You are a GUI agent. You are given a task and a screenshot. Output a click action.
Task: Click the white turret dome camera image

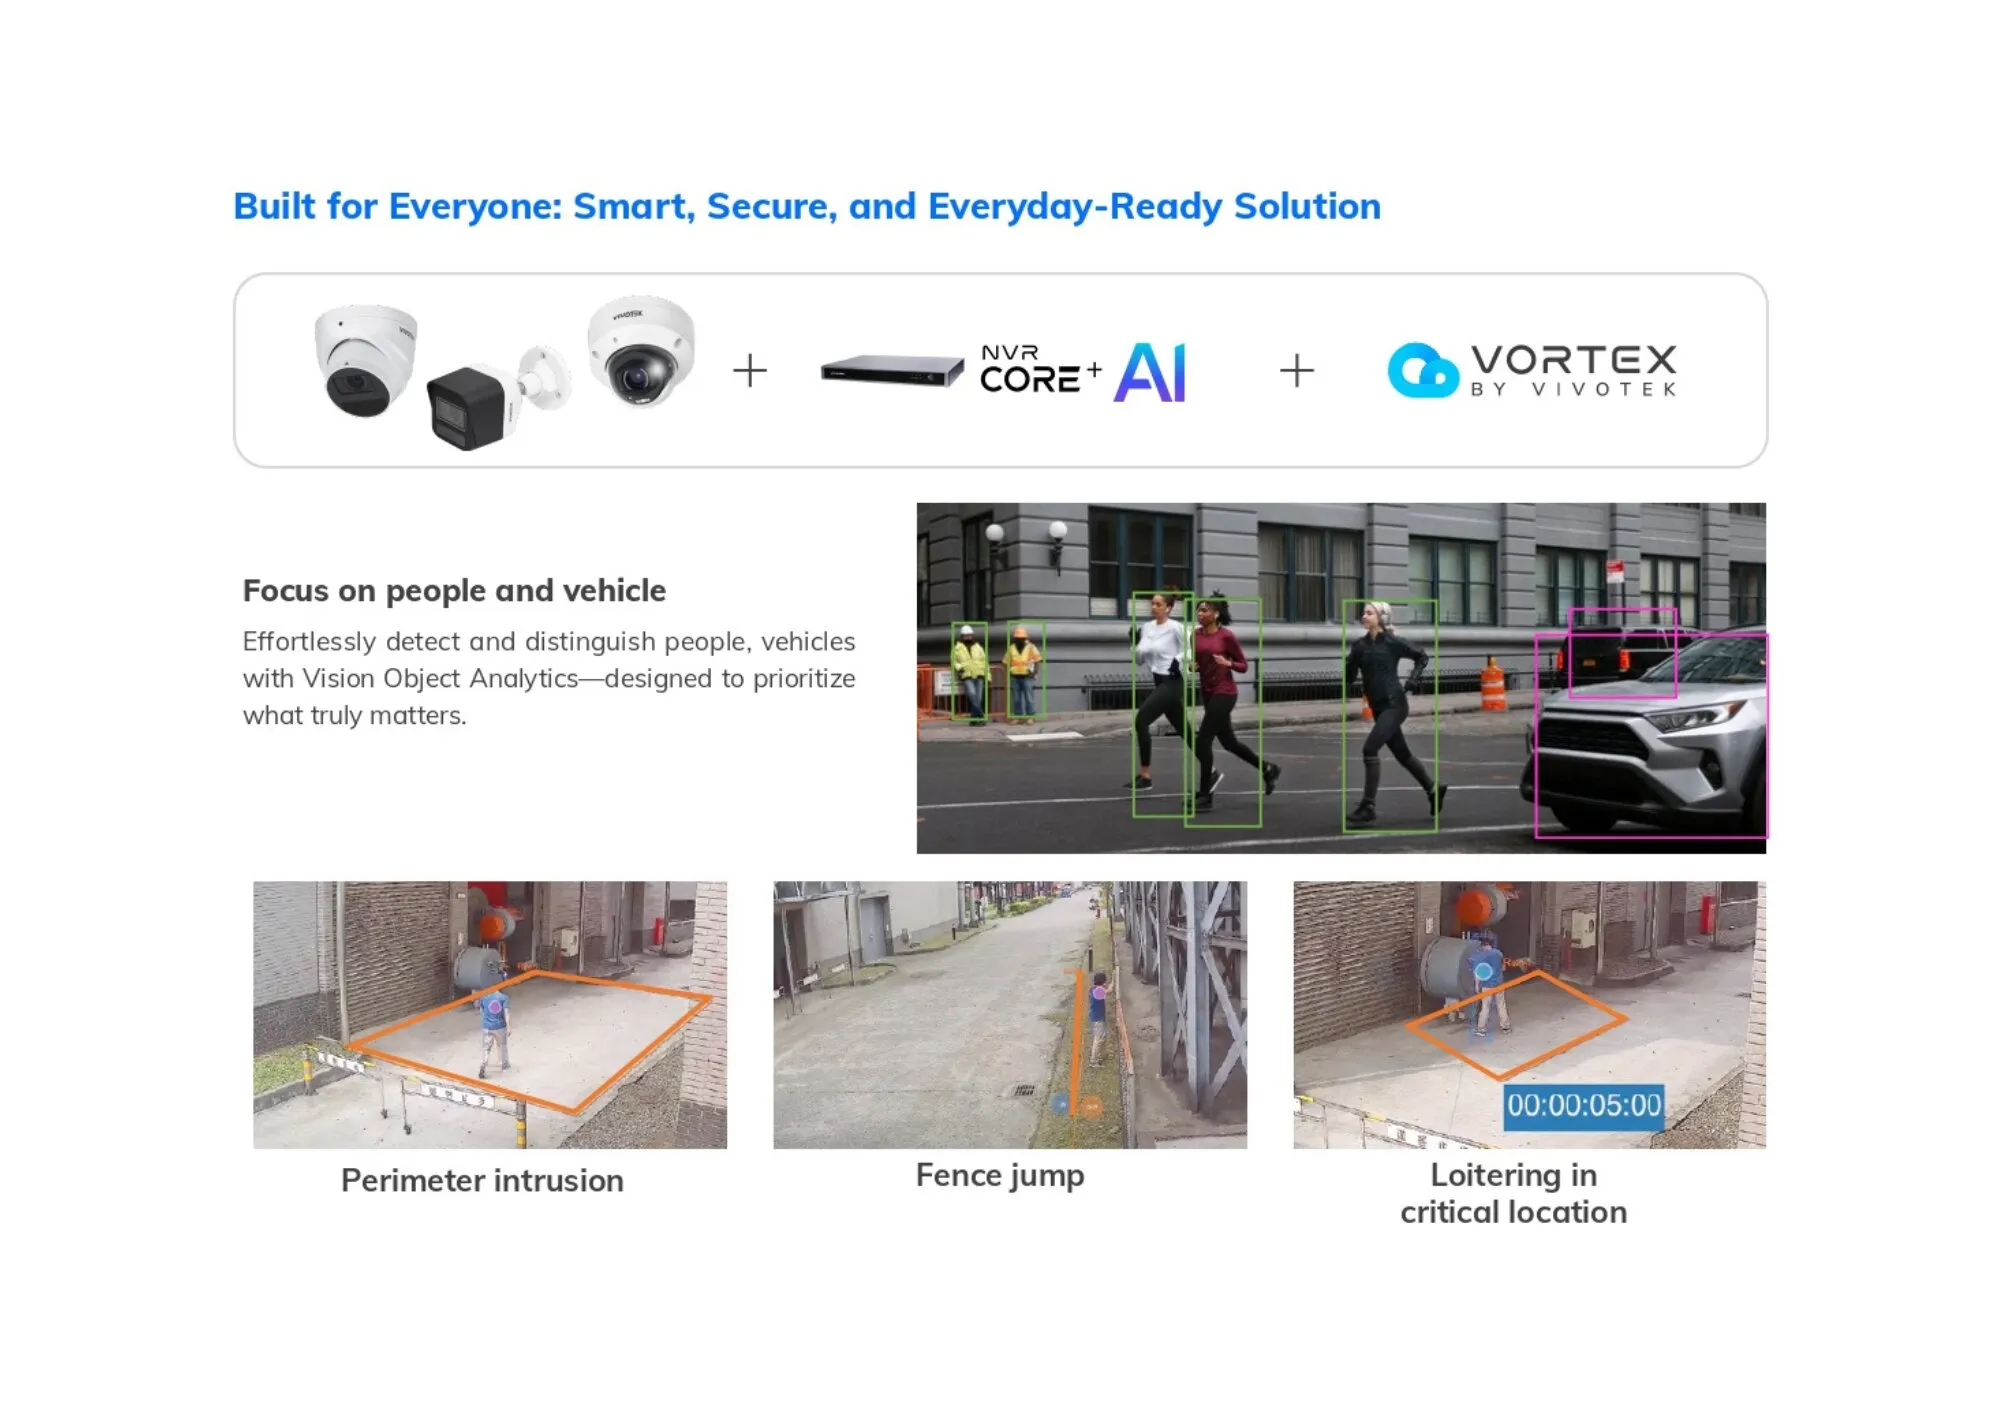click(x=365, y=360)
